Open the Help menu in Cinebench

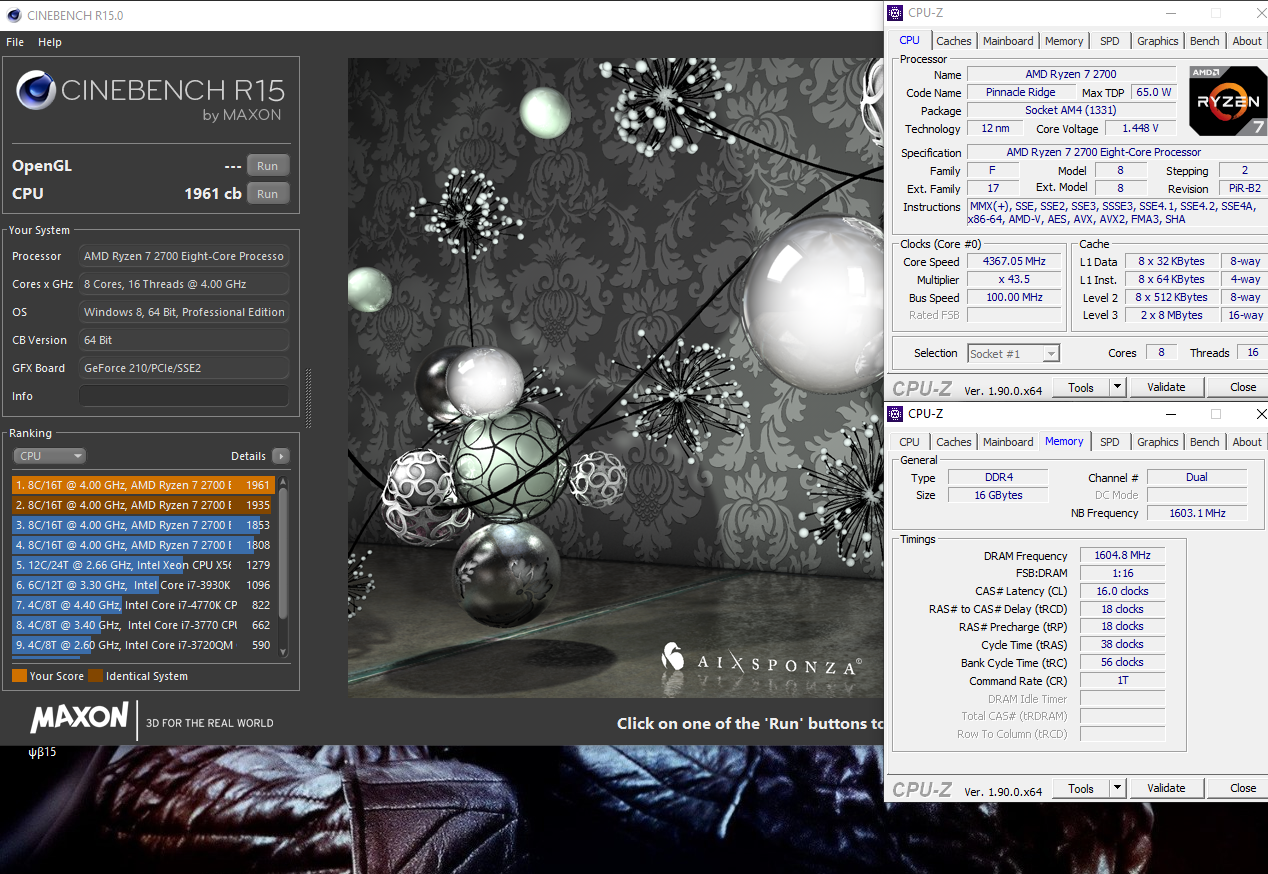(x=50, y=42)
